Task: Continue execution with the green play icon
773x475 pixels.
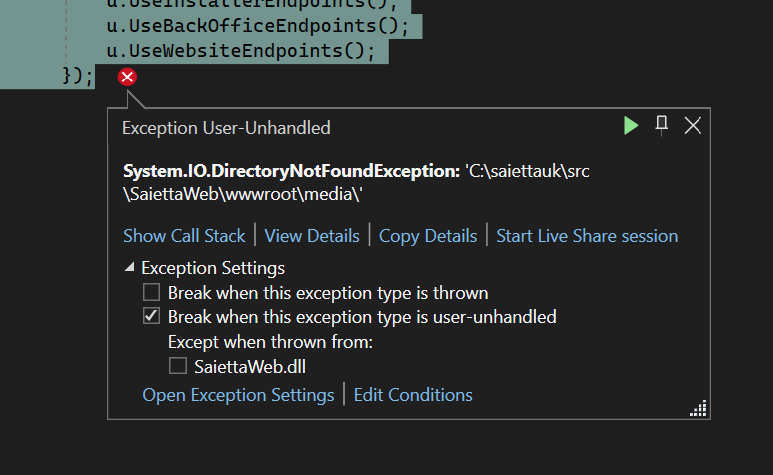Action: [630, 125]
